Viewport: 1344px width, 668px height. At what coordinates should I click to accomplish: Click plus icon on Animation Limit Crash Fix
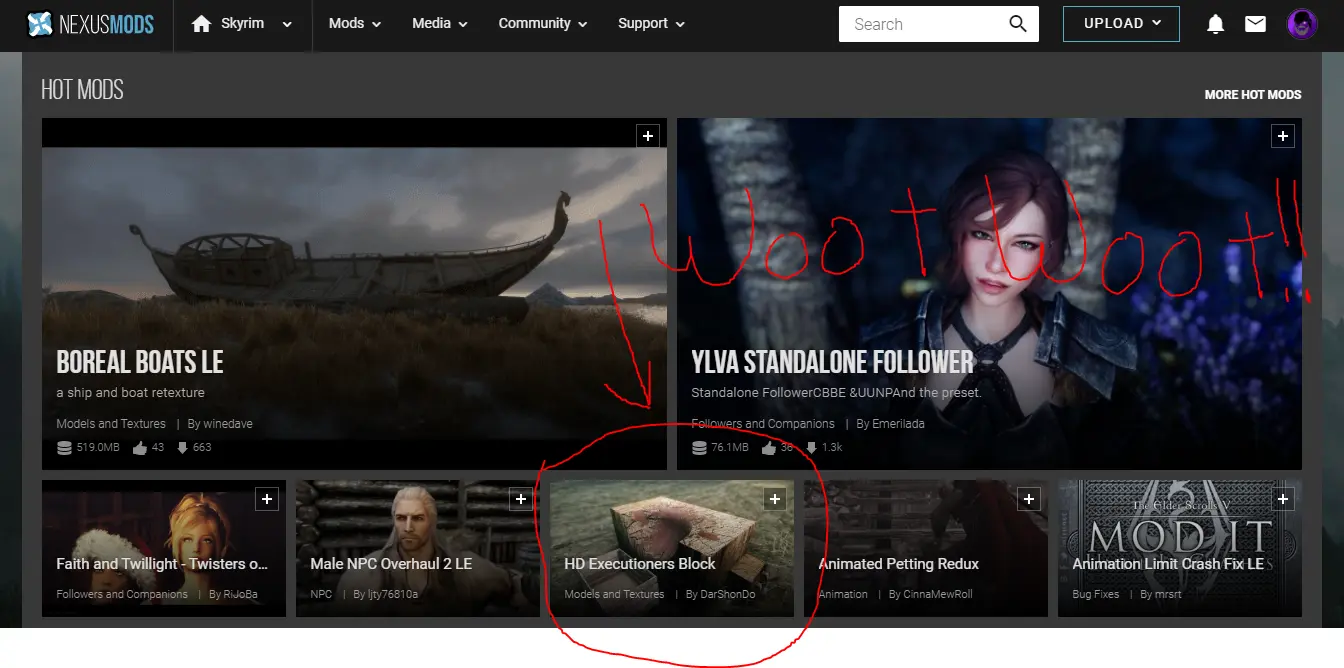click(1282, 498)
